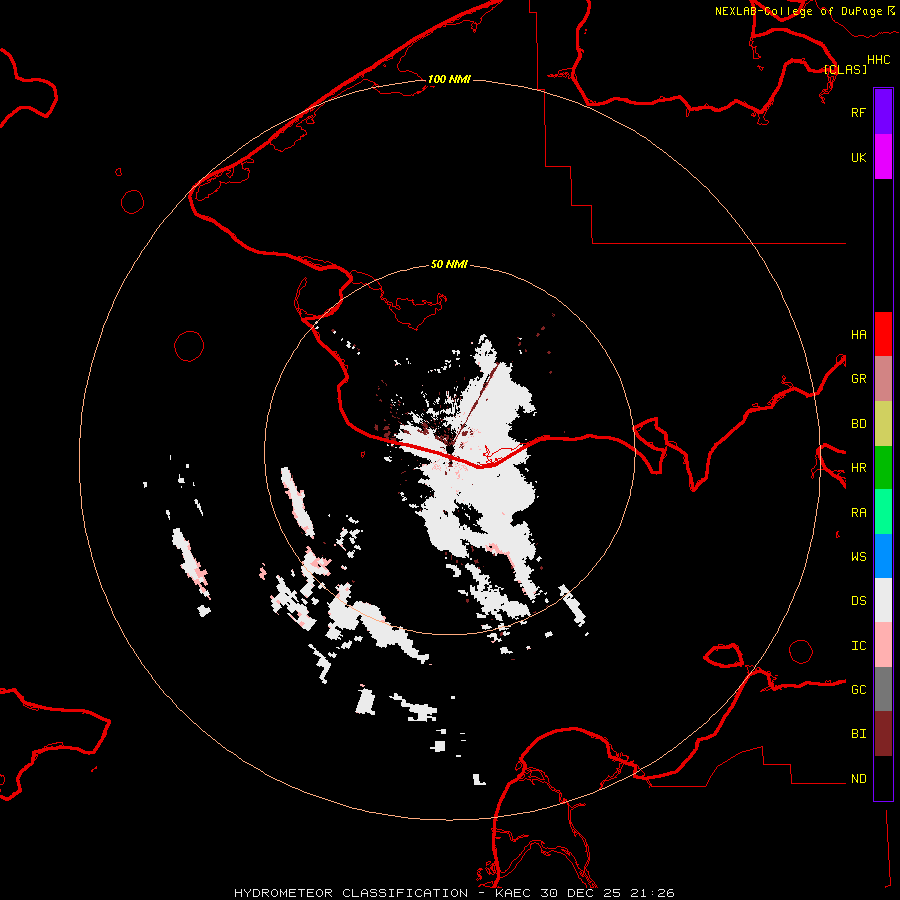Click the "21:26" timestamp text
Screen dimensions: 900x900
pyautogui.click(x=651, y=893)
